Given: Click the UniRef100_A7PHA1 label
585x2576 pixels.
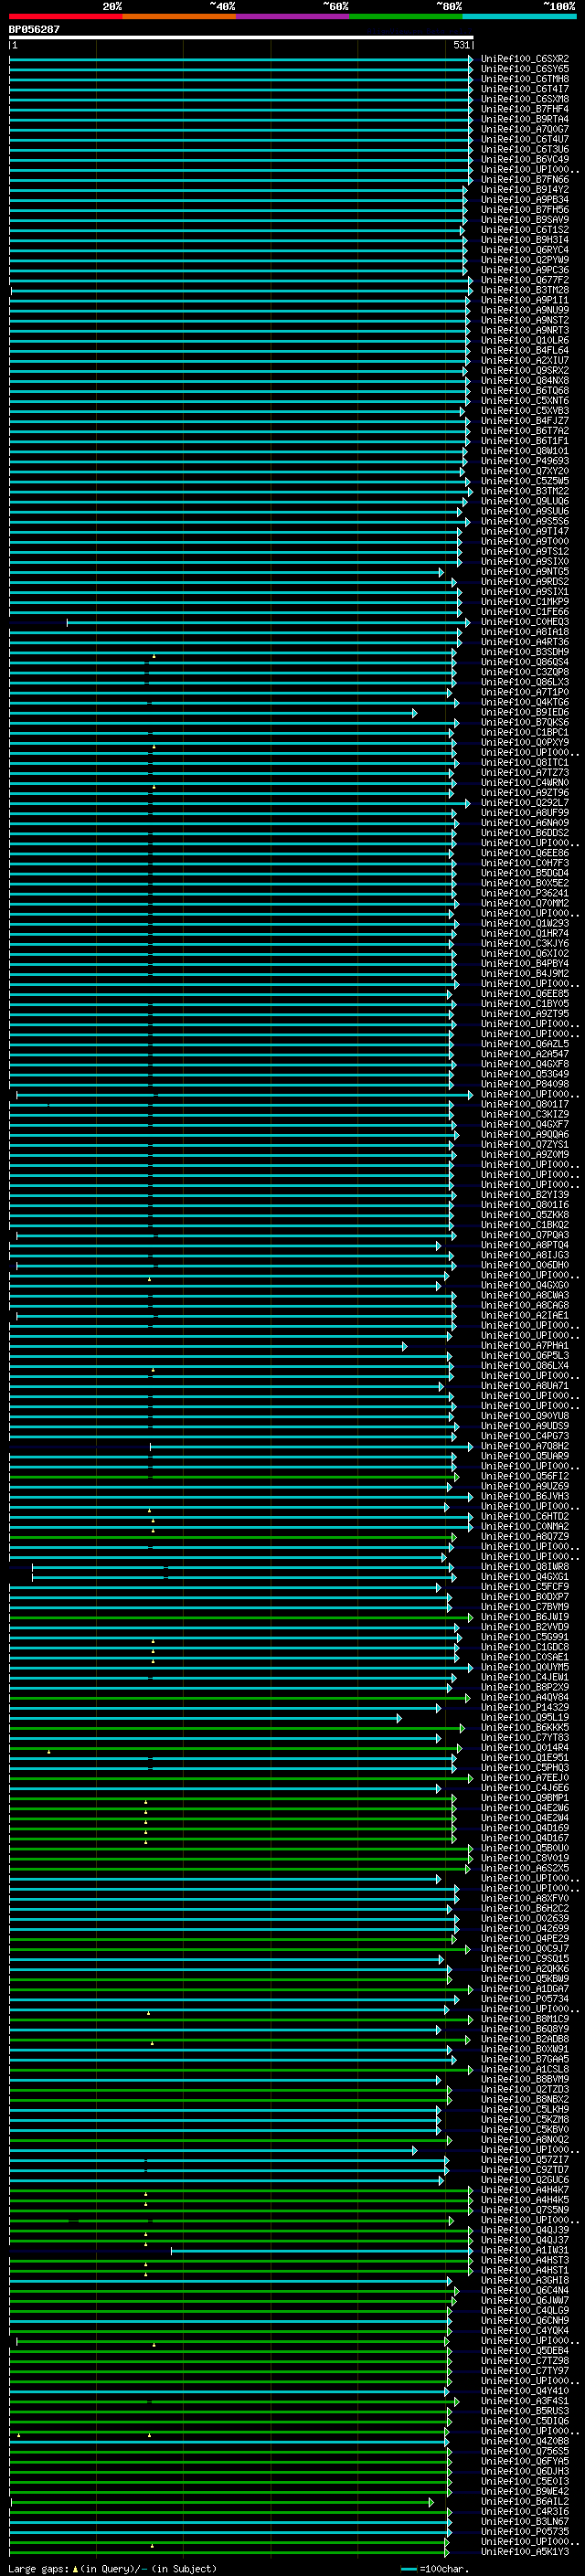Looking at the screenshot, I should tap(525, 1346).
